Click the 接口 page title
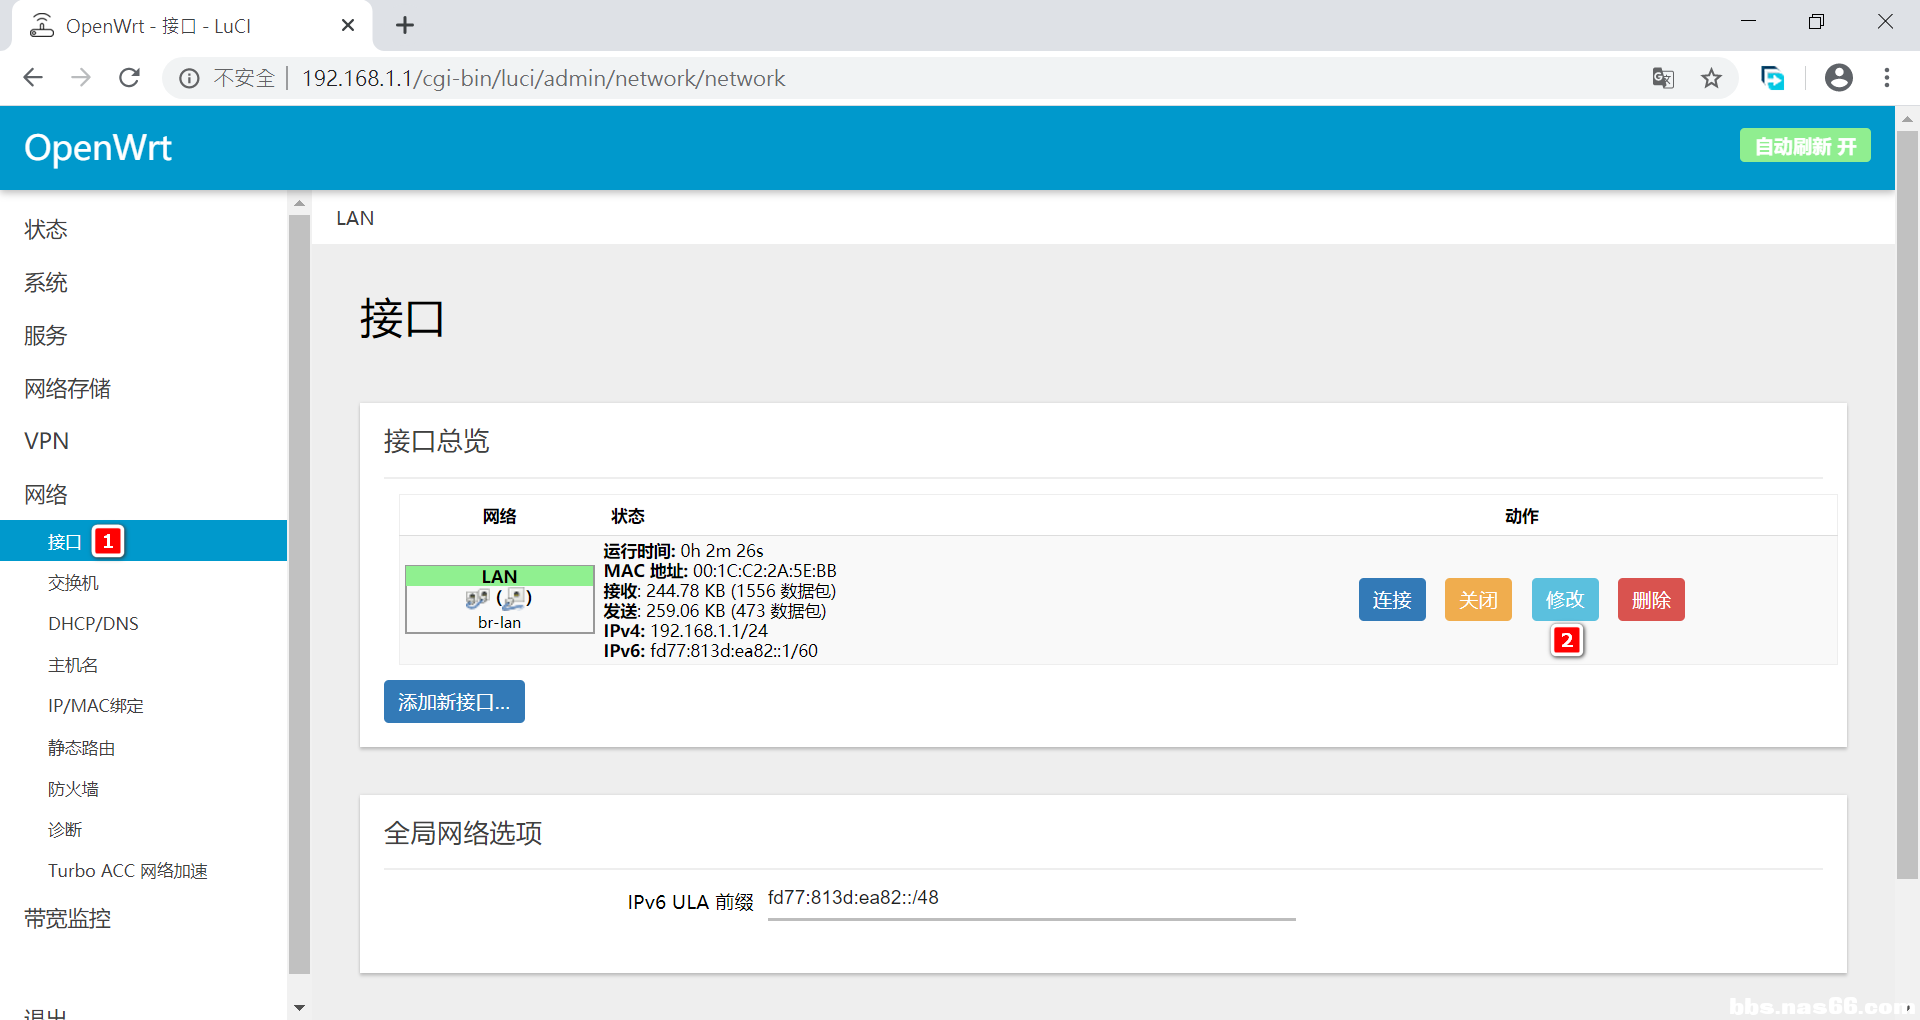 [x=402, y=319]
